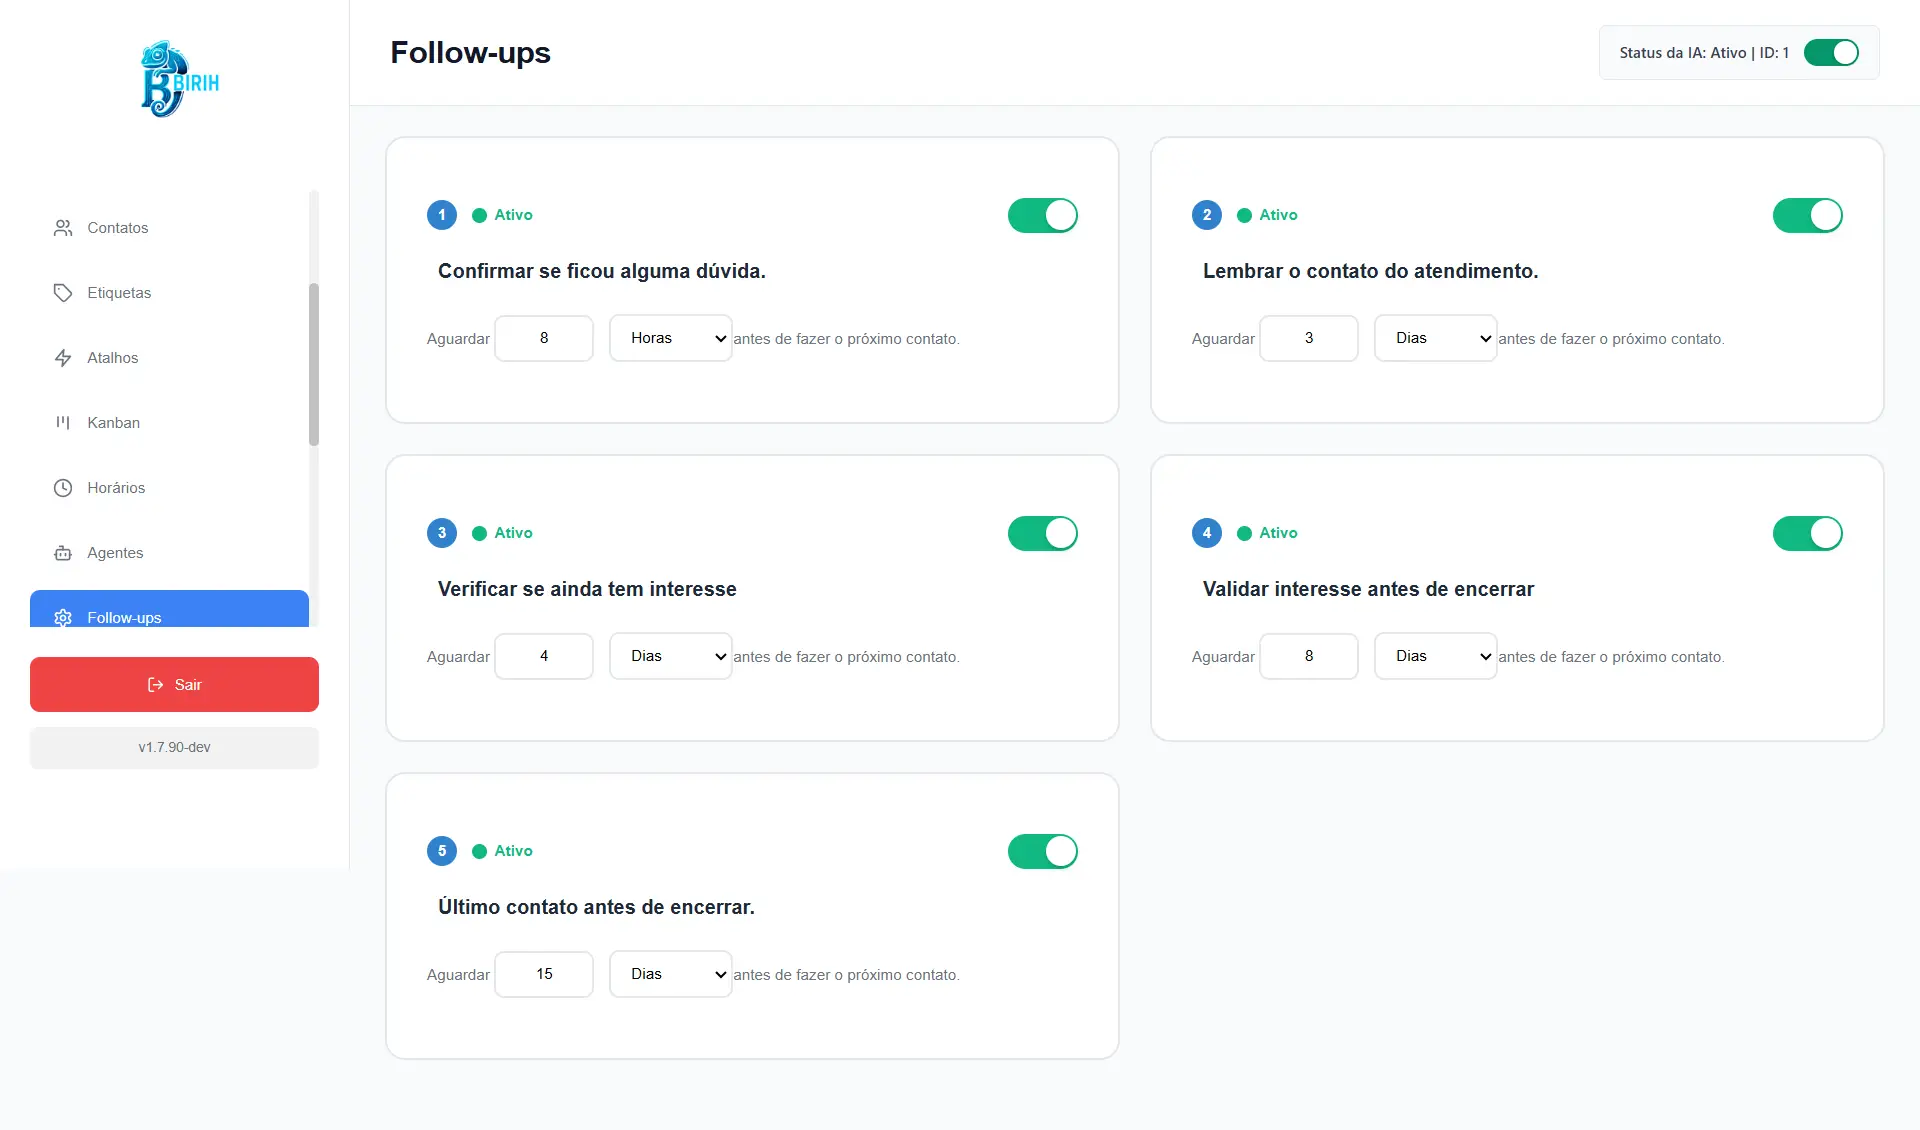1920x1130 pixels.
Task: Click the Etiquetas tag icon
Action: (63, 293)
